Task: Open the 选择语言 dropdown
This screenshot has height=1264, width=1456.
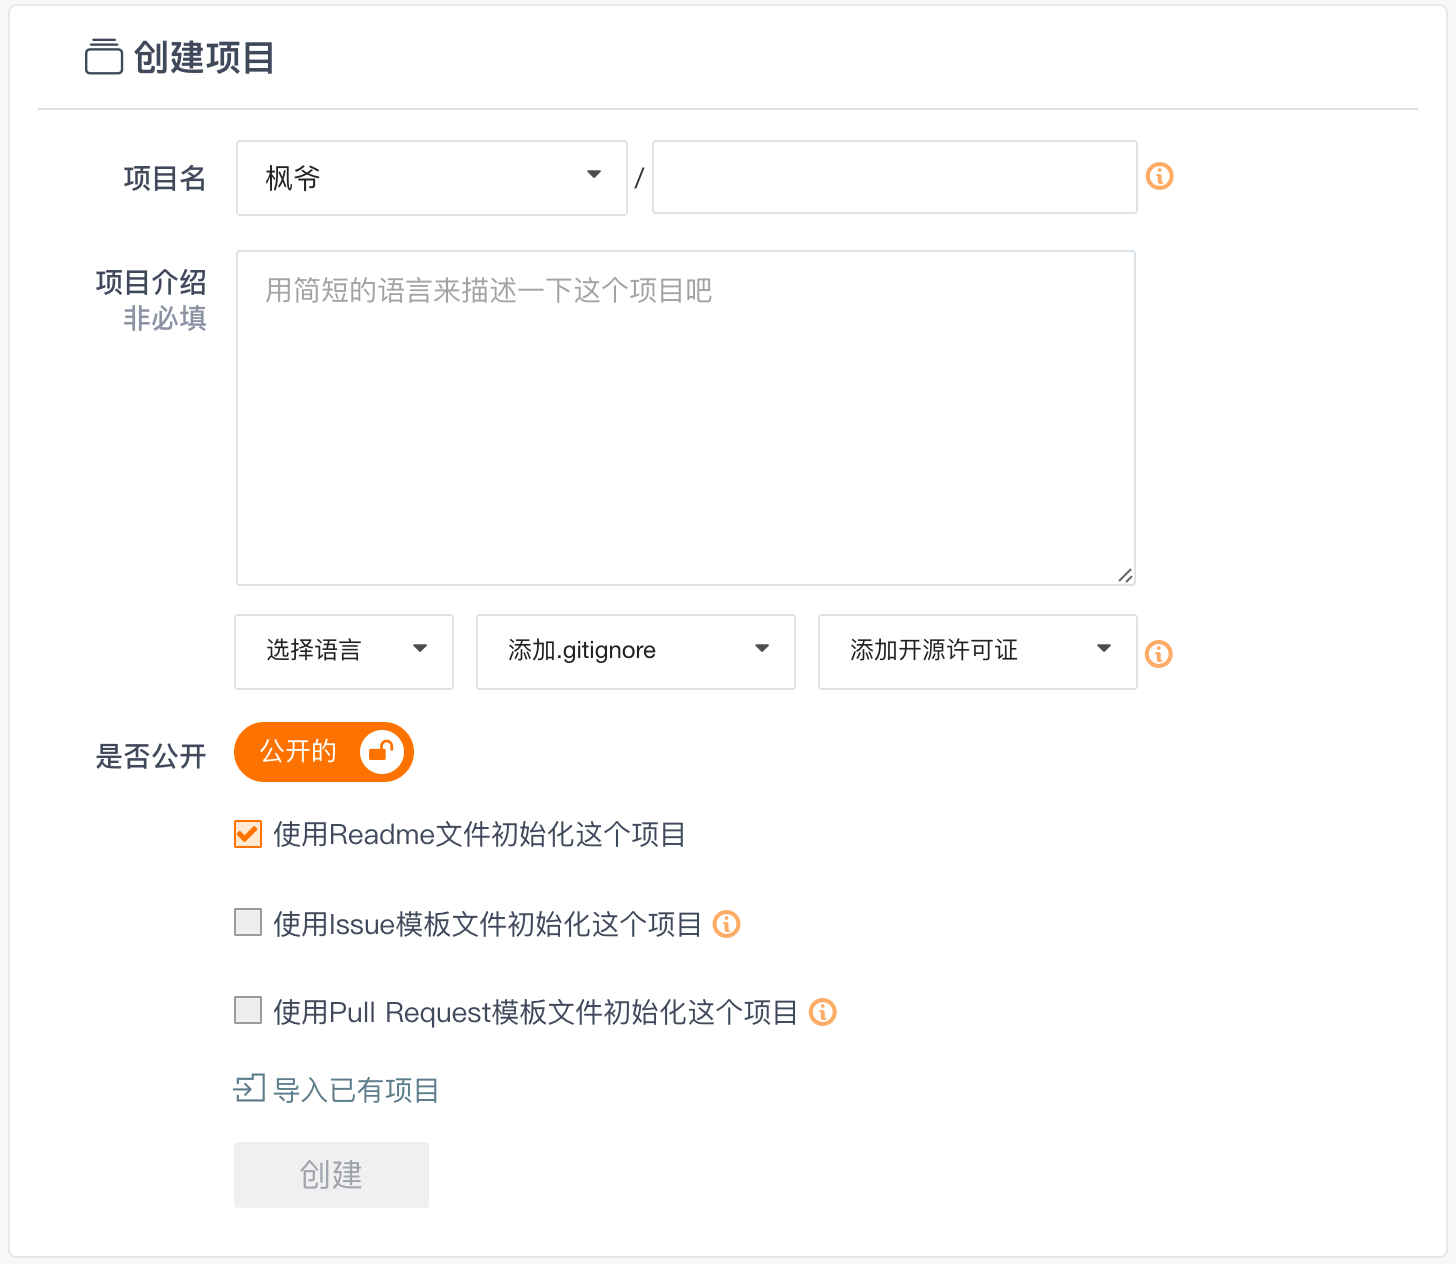Action: click(344, 652)
